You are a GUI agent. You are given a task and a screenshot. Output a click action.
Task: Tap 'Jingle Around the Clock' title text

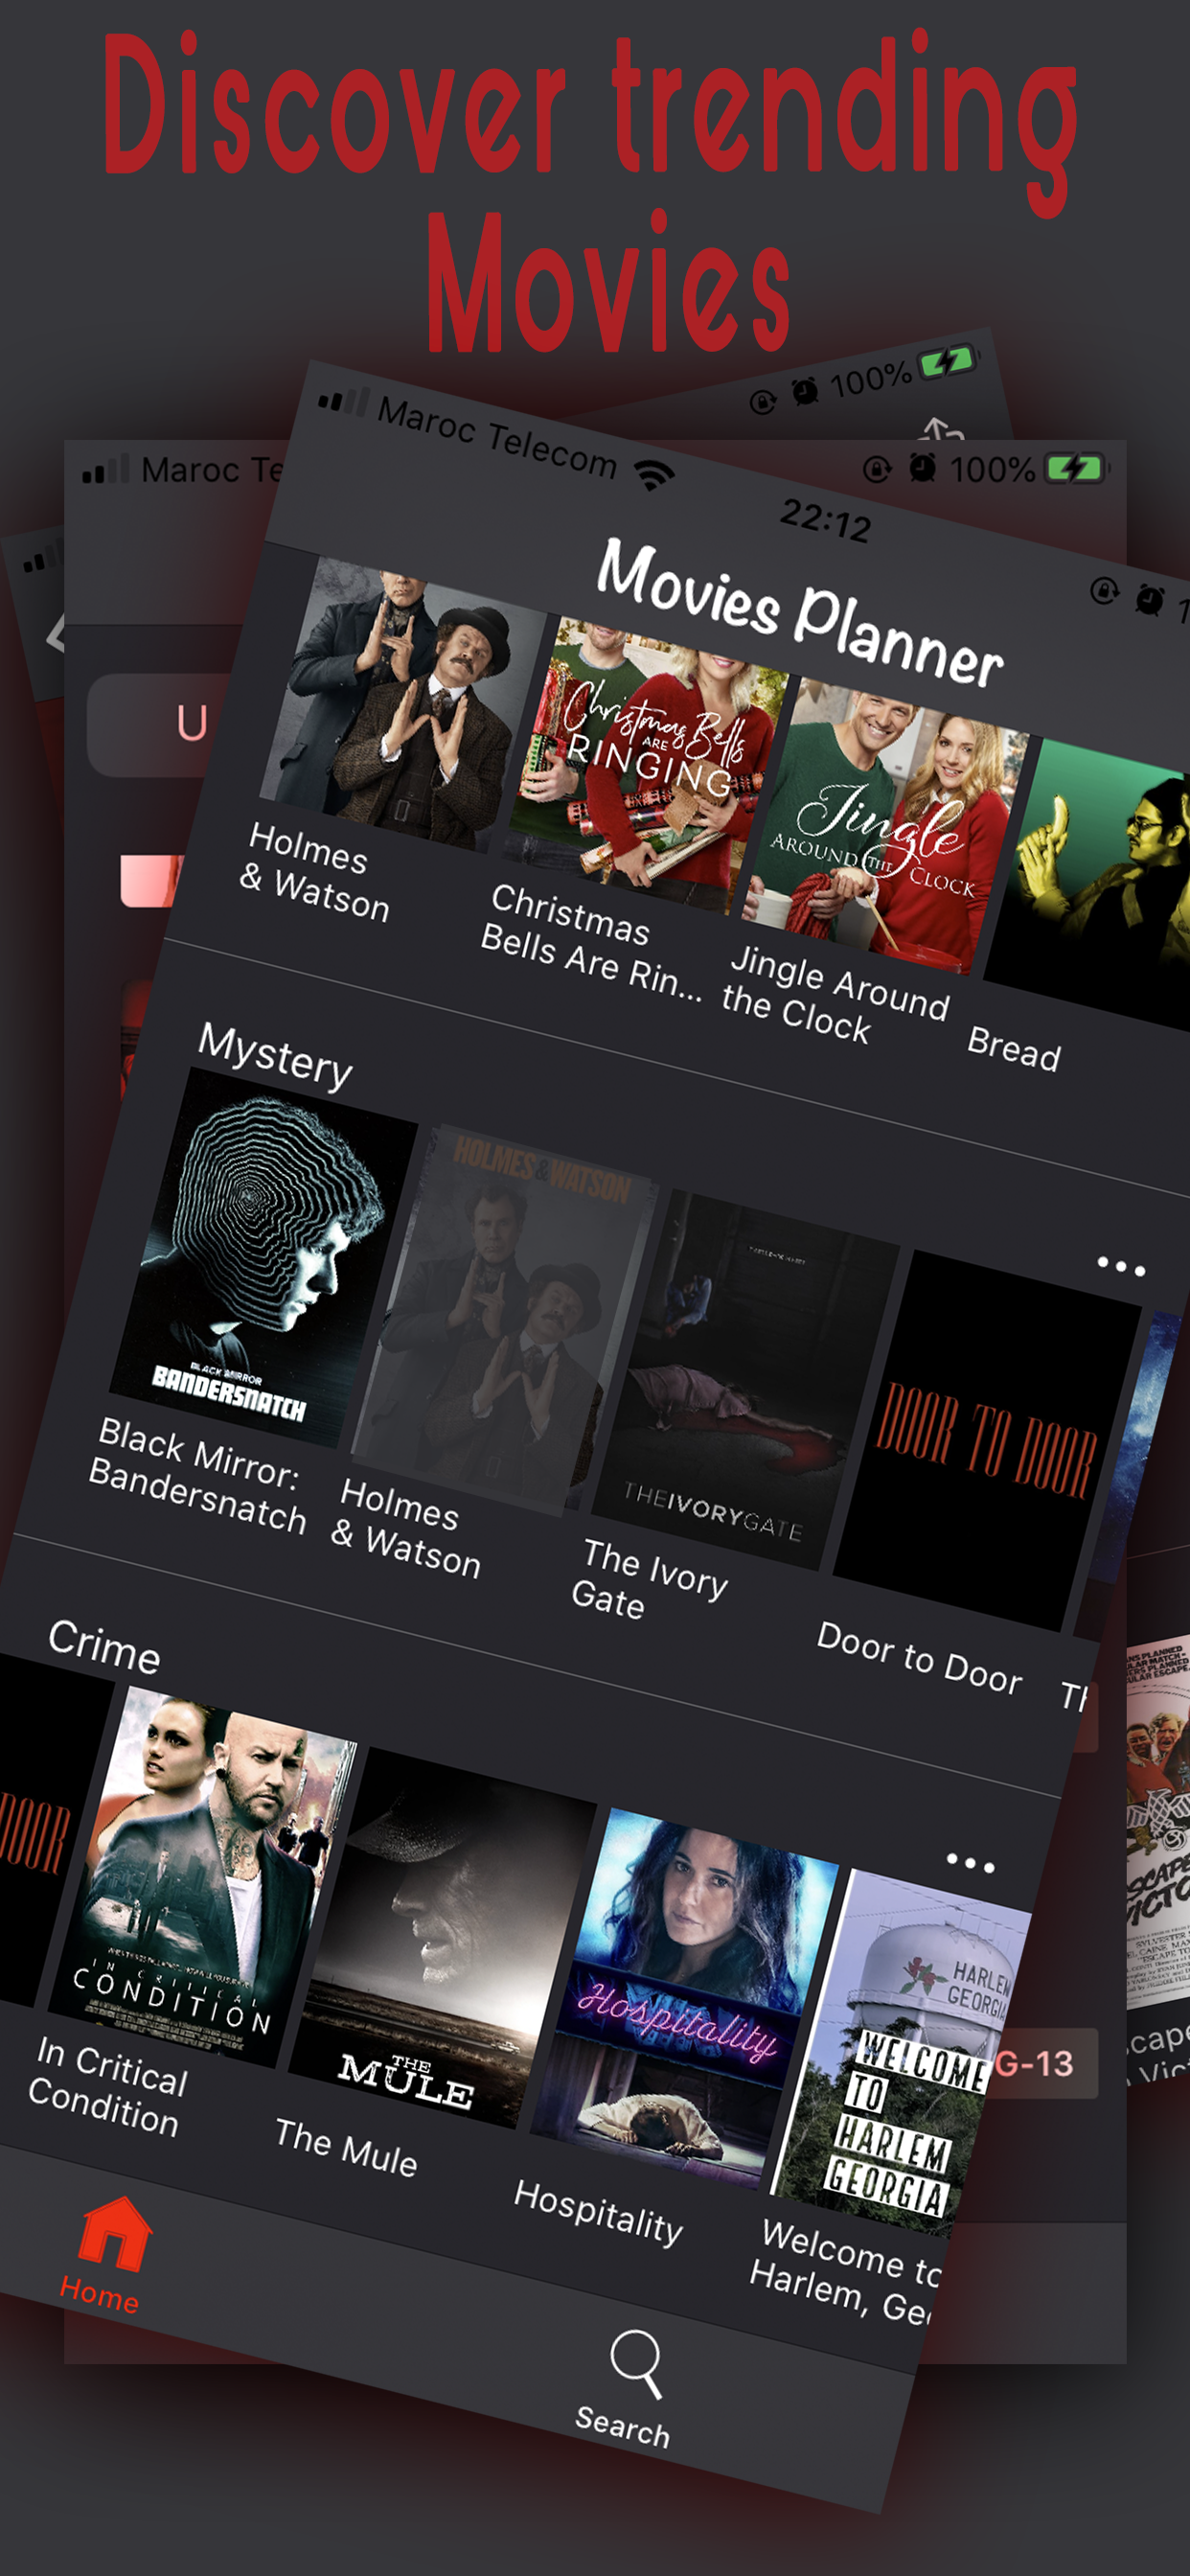pyautogui.click(x=835, y=994)
